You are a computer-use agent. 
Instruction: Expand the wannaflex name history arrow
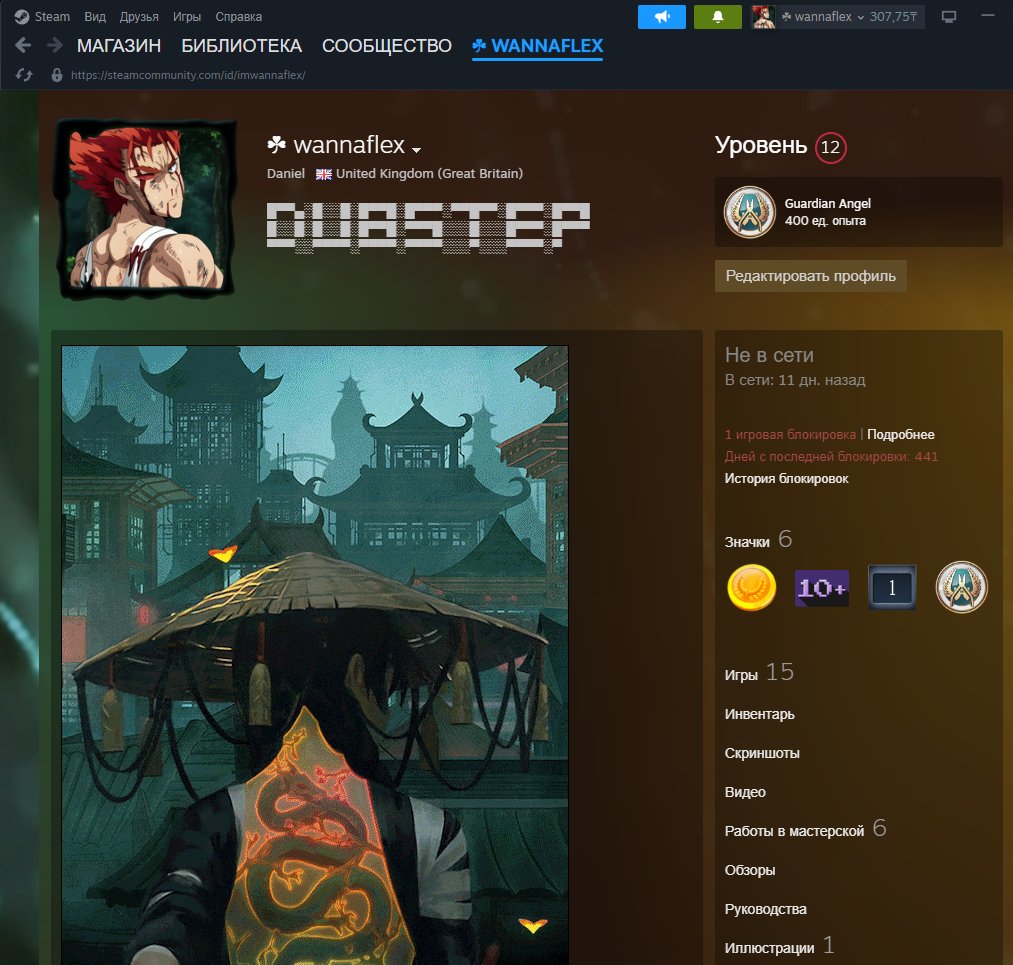[x=417, y=149]
